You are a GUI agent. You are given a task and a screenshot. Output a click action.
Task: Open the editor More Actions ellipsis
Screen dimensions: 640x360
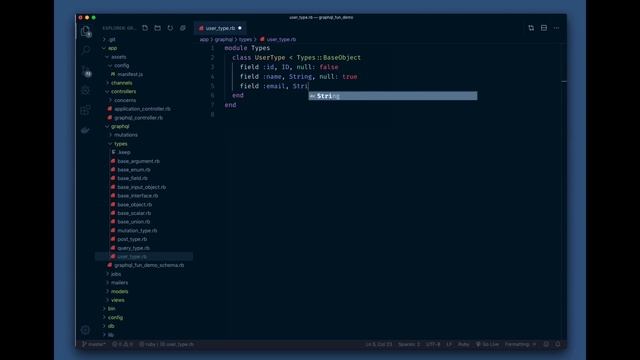(556, 28)
